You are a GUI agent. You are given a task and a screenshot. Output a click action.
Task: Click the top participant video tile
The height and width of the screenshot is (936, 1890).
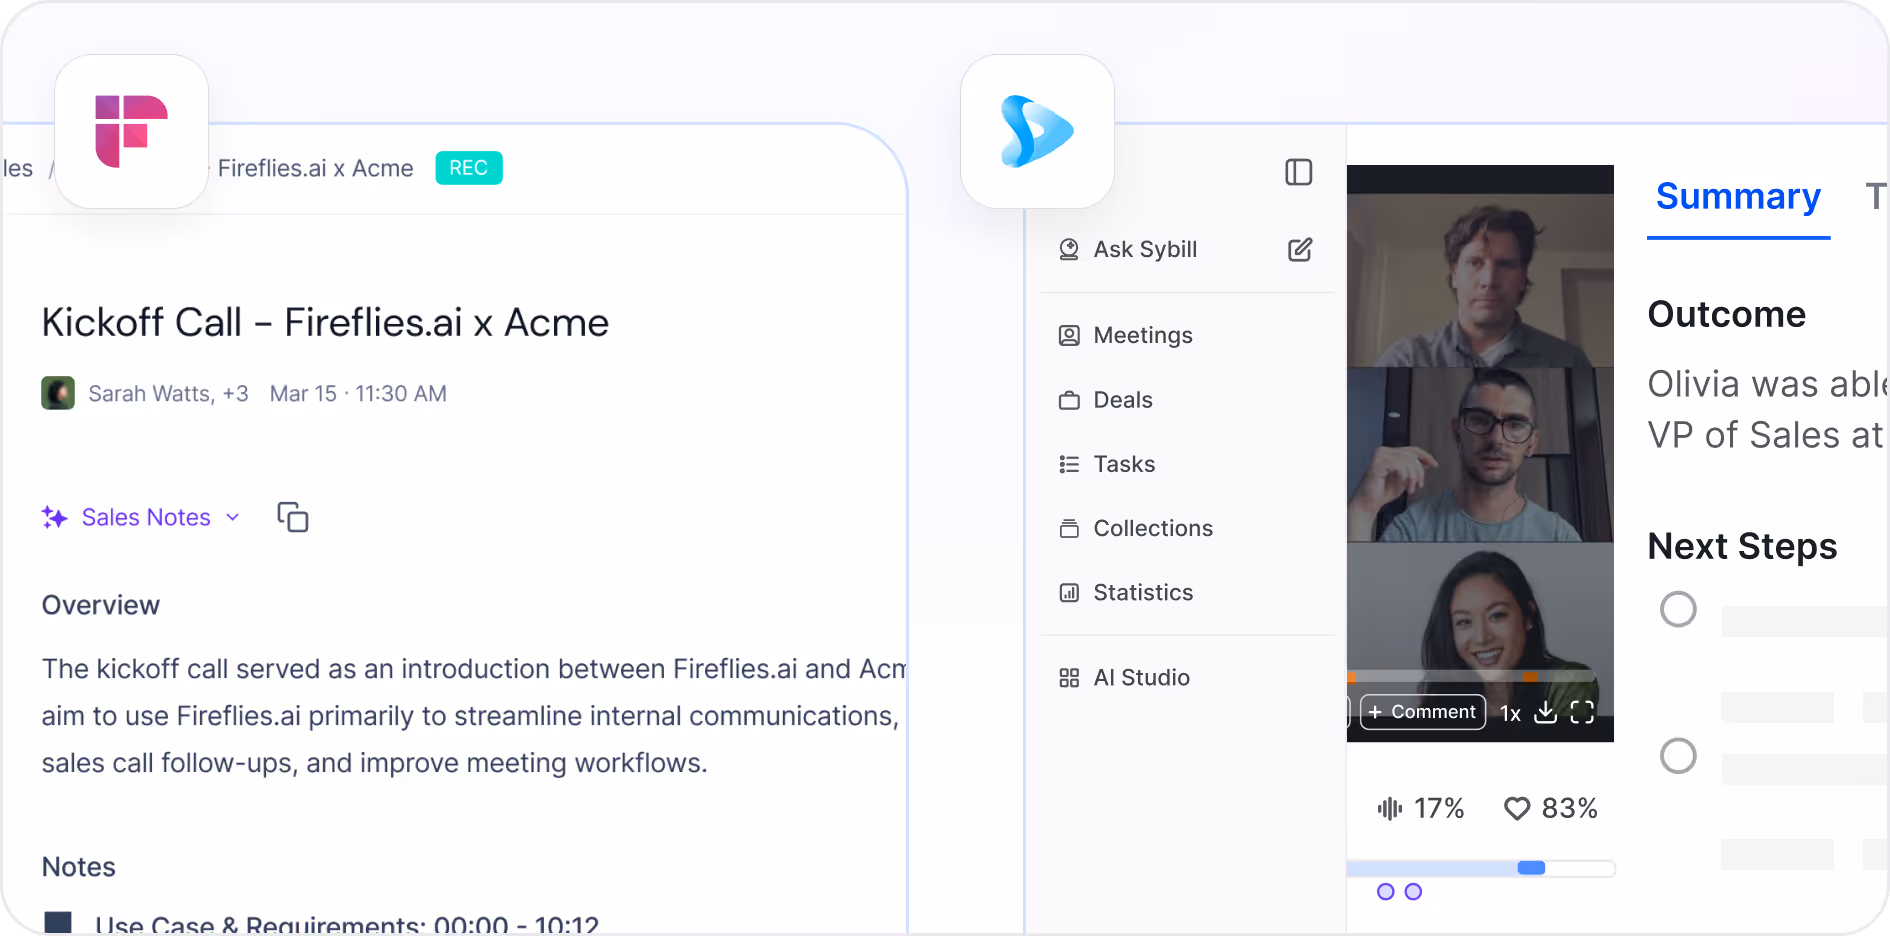tap(1480, 280)
